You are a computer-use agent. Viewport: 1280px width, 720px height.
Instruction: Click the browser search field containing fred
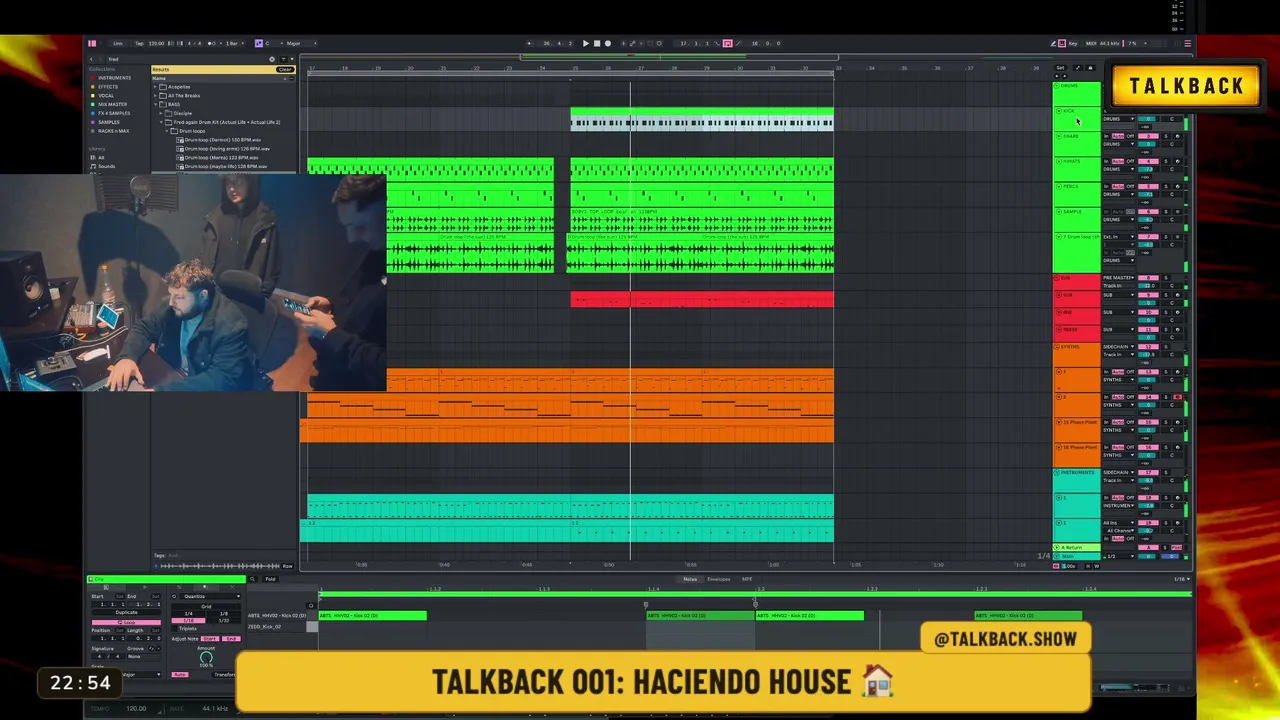(185, 59)
